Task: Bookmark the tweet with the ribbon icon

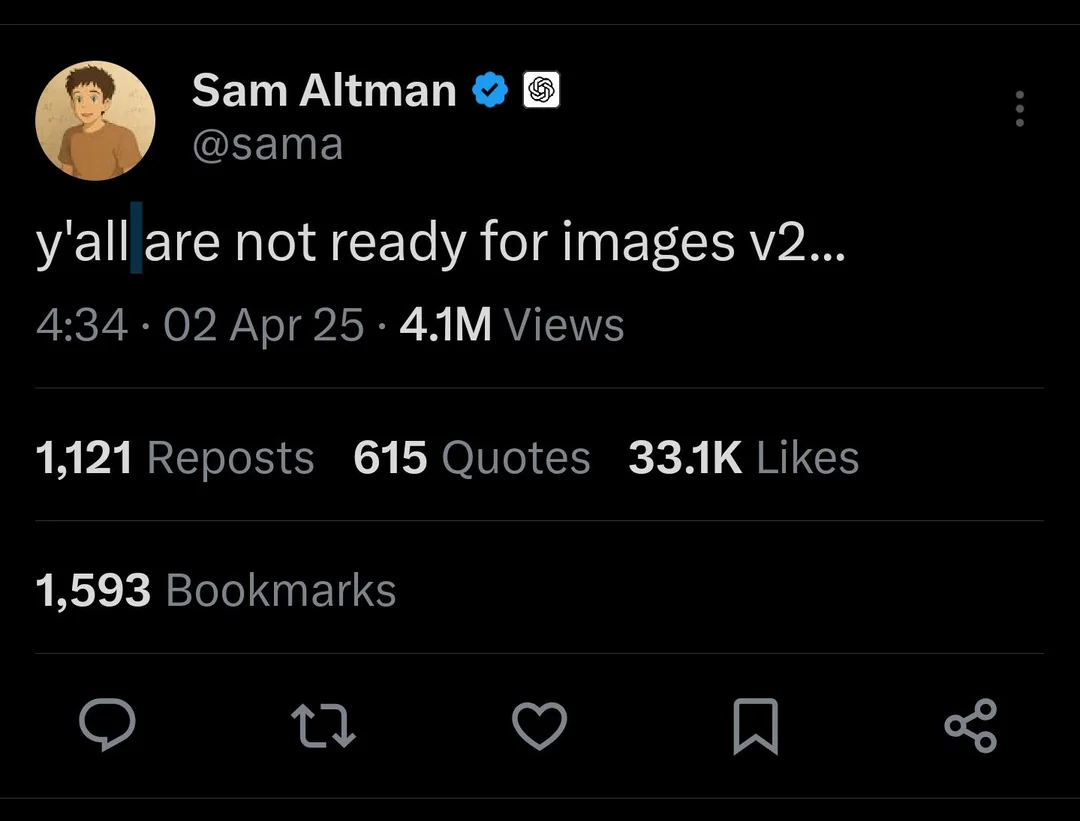Action: tap(756, 727)
